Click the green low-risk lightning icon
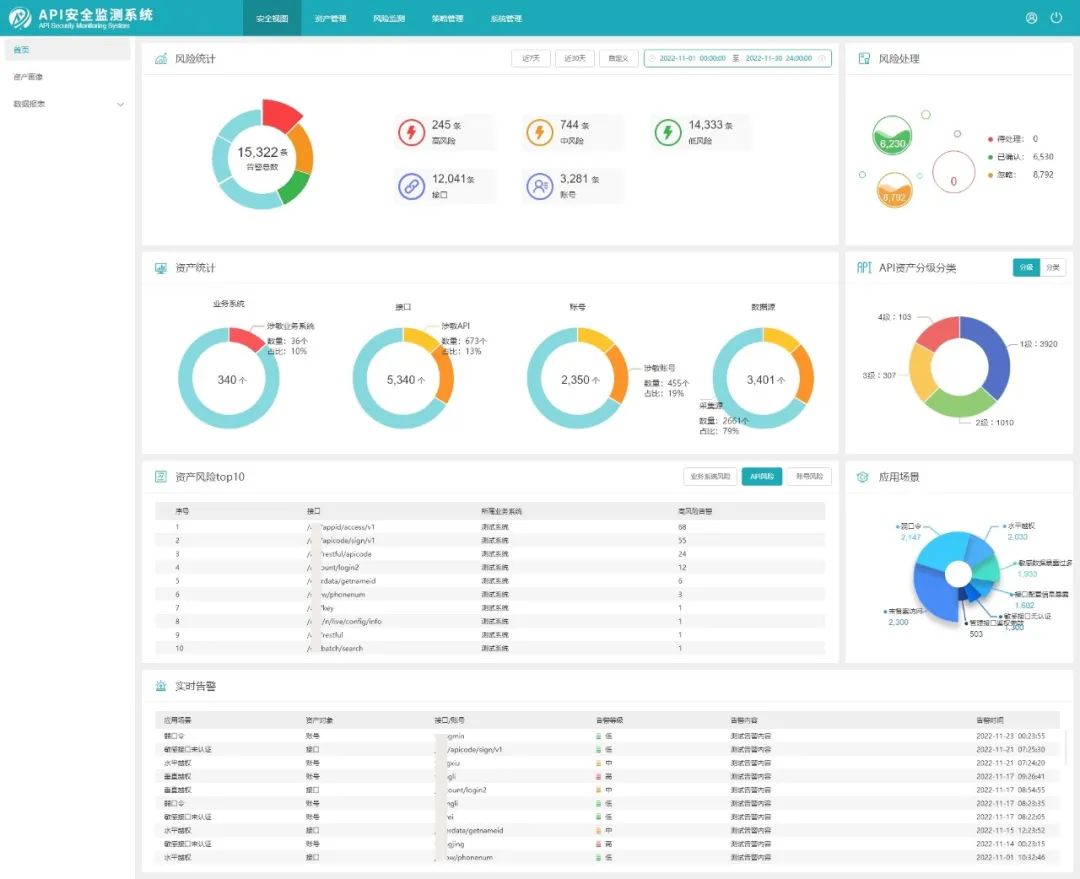 coord(667,132)
